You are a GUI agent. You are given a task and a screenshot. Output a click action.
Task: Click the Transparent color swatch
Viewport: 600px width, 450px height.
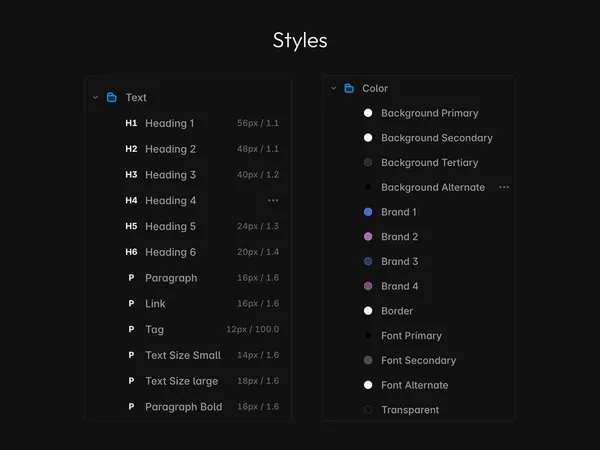coord(368,410)
